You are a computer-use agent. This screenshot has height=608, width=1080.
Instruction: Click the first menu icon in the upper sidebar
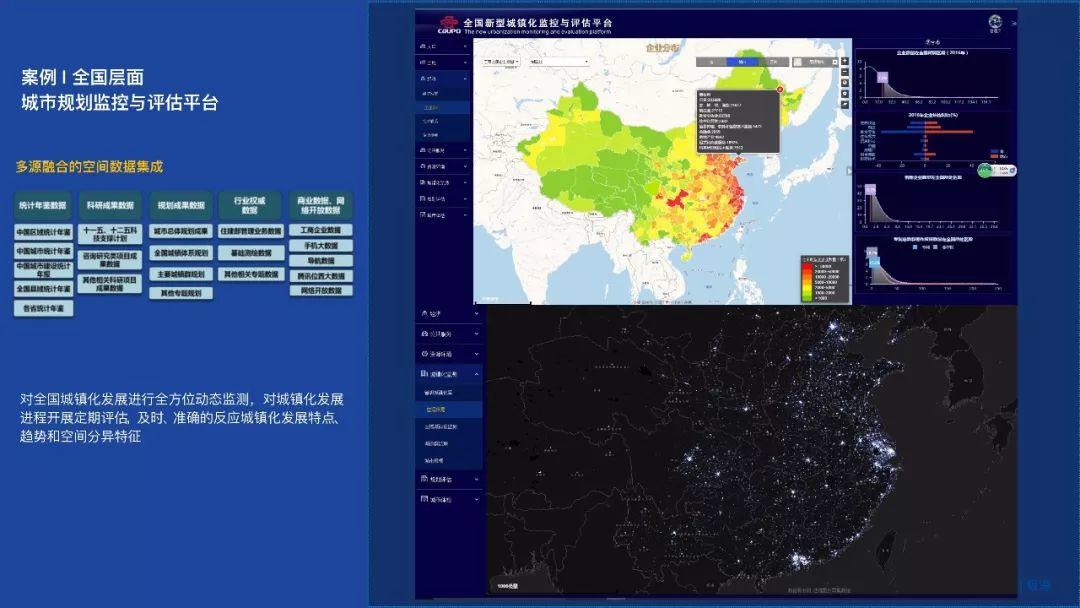(423, 46)
